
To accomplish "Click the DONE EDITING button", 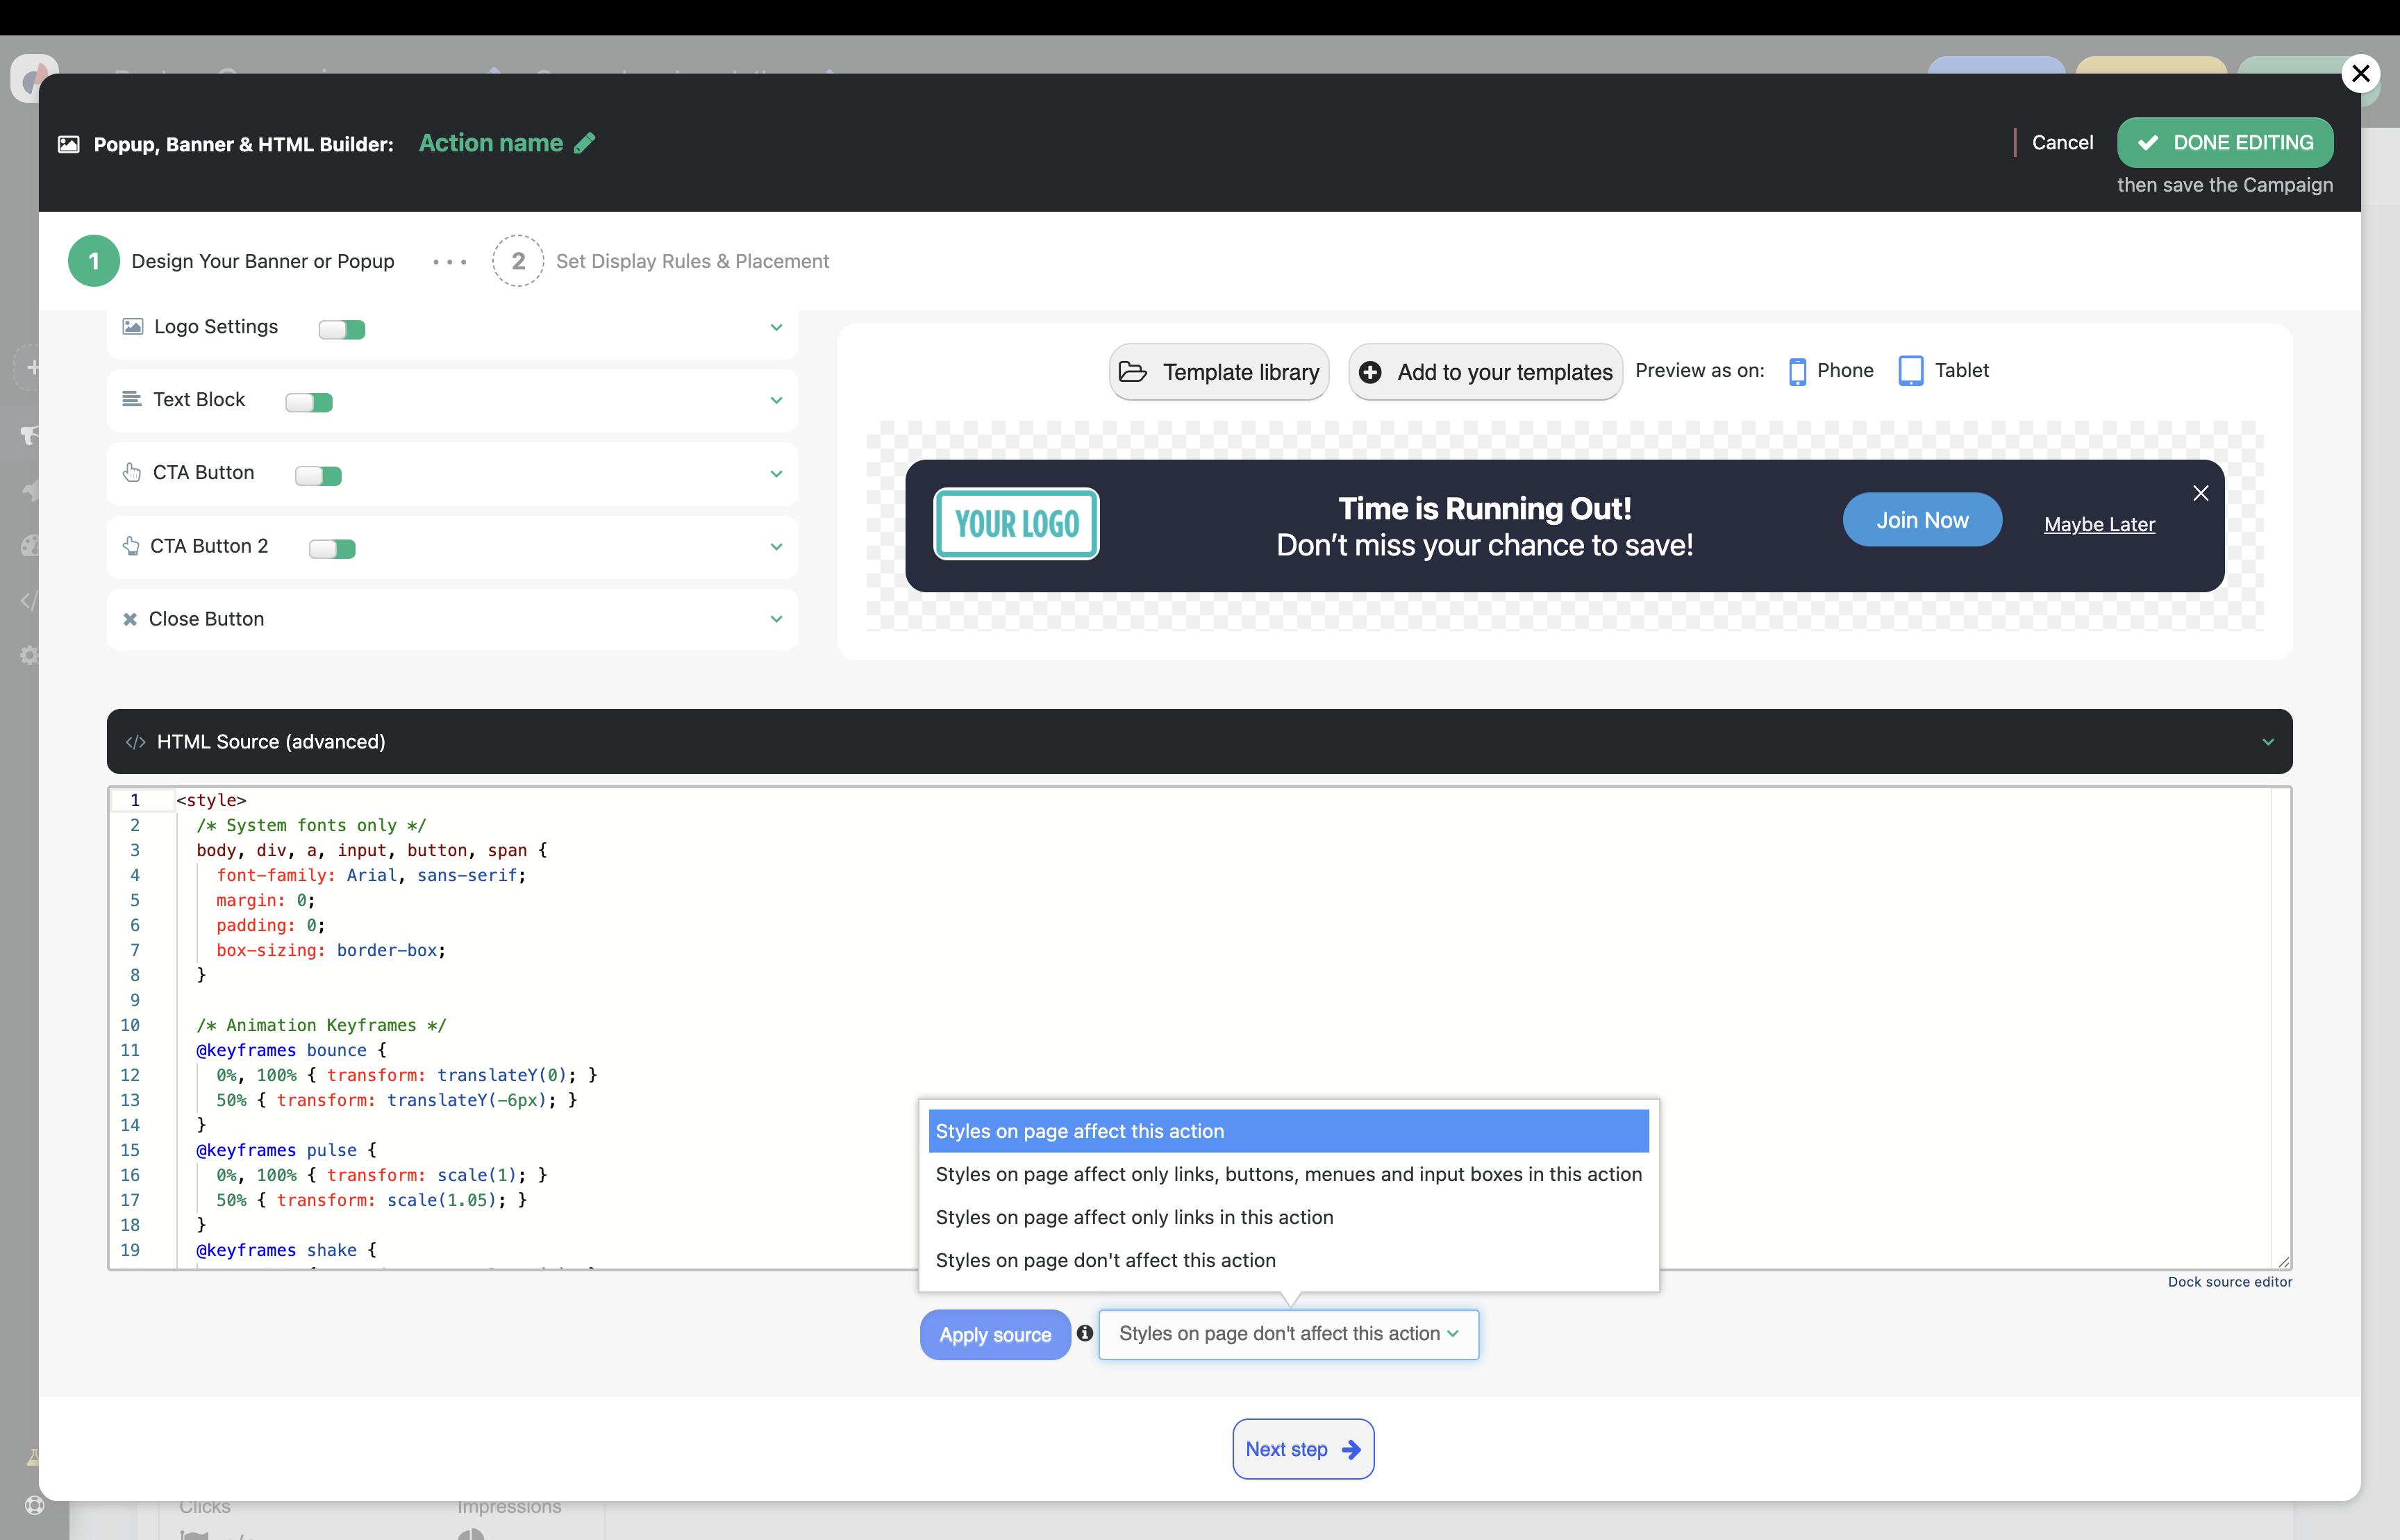I will click(x=2225, y=143).
